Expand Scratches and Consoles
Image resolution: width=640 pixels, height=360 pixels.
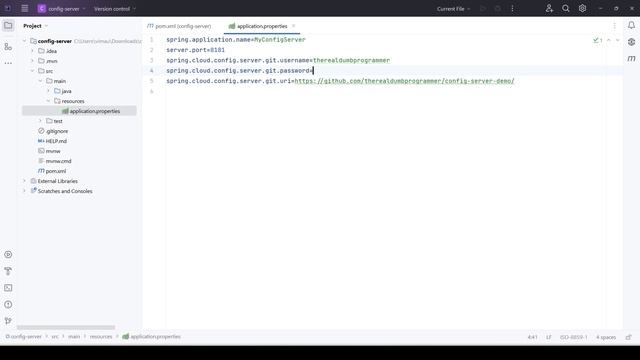24,191
